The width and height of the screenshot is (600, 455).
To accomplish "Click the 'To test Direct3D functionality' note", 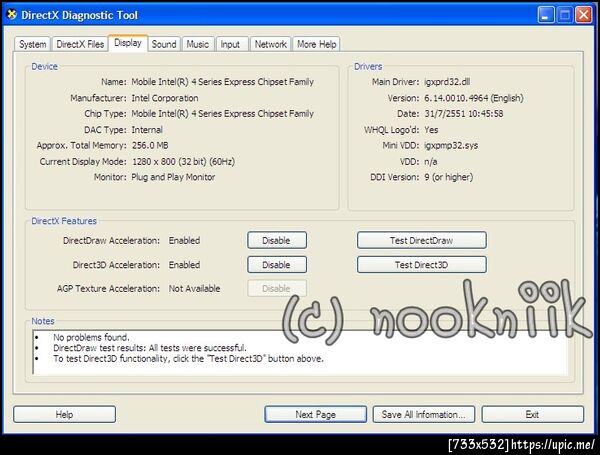I will 188,359.
